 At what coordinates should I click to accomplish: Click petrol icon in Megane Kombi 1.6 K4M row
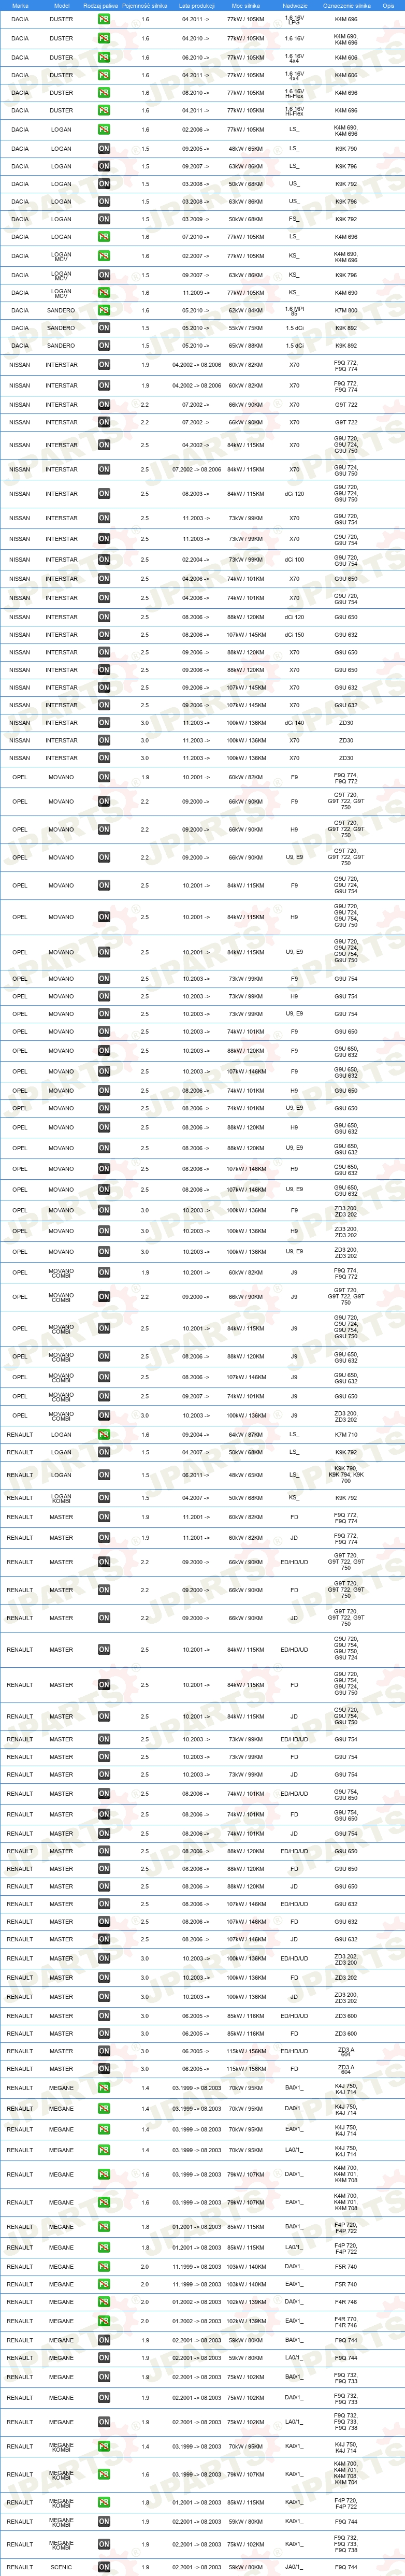coord(104,2475)
